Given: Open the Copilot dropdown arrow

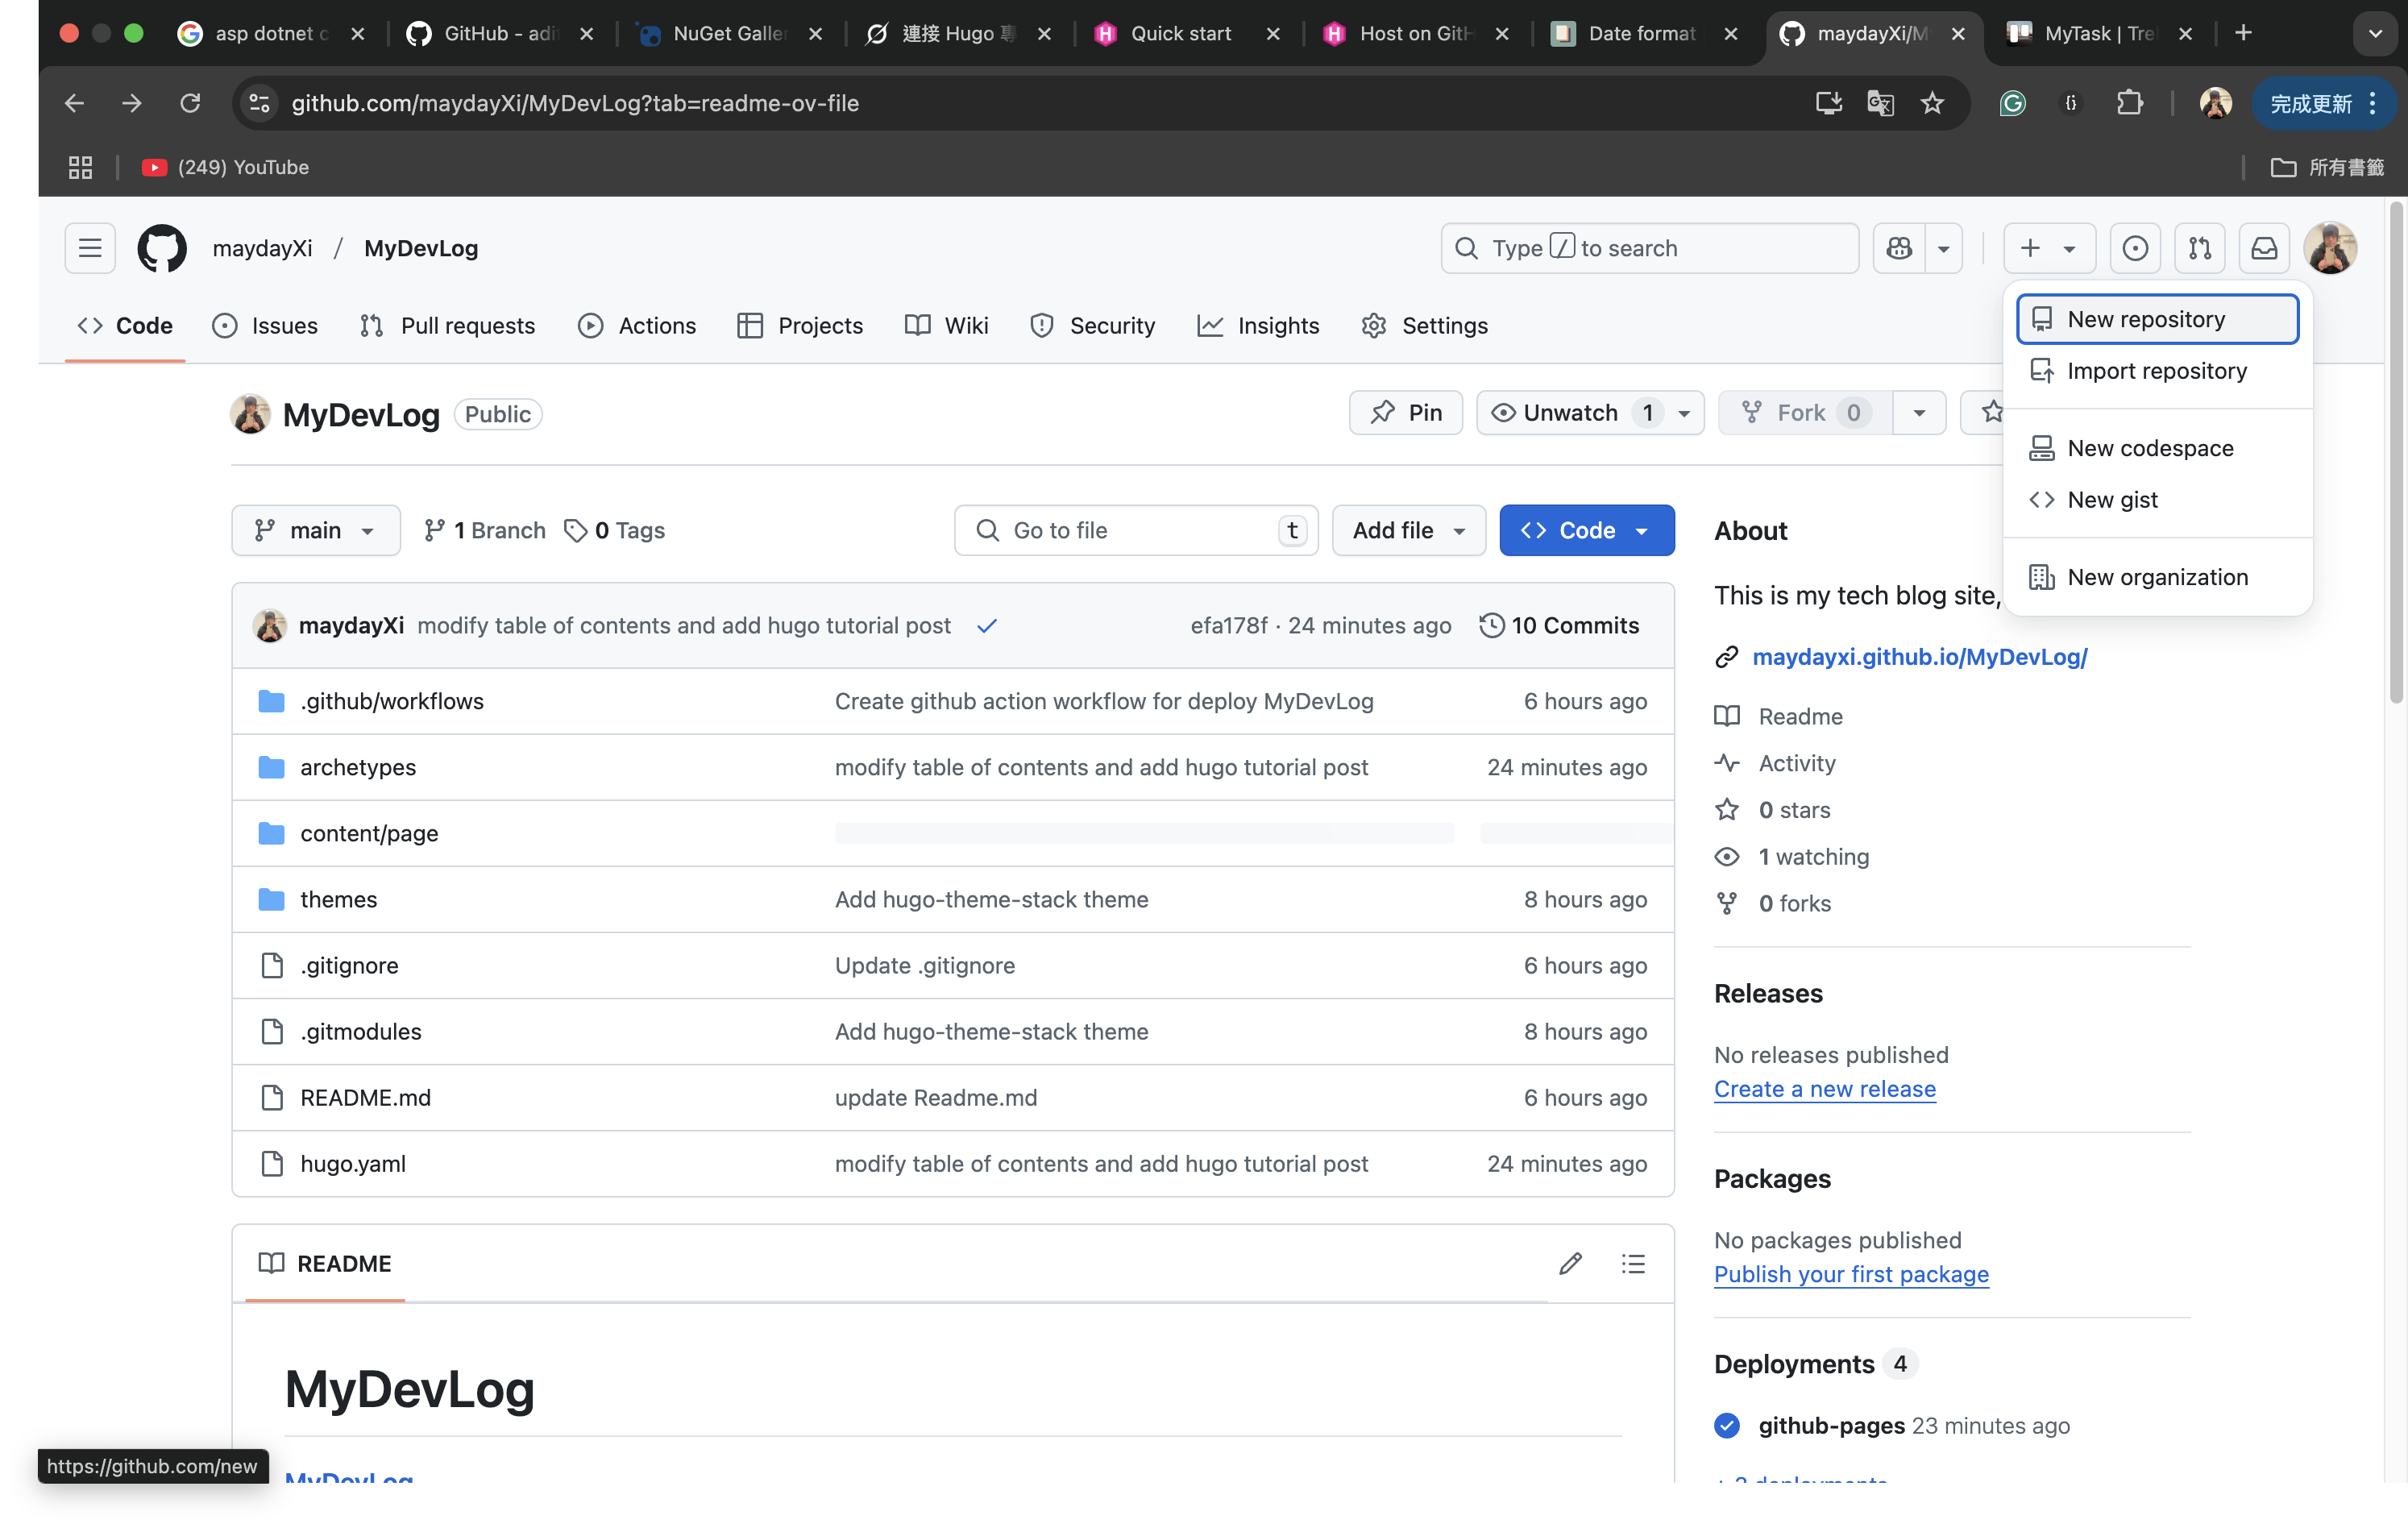Looking at the screenshot, I should point(1943,248).
